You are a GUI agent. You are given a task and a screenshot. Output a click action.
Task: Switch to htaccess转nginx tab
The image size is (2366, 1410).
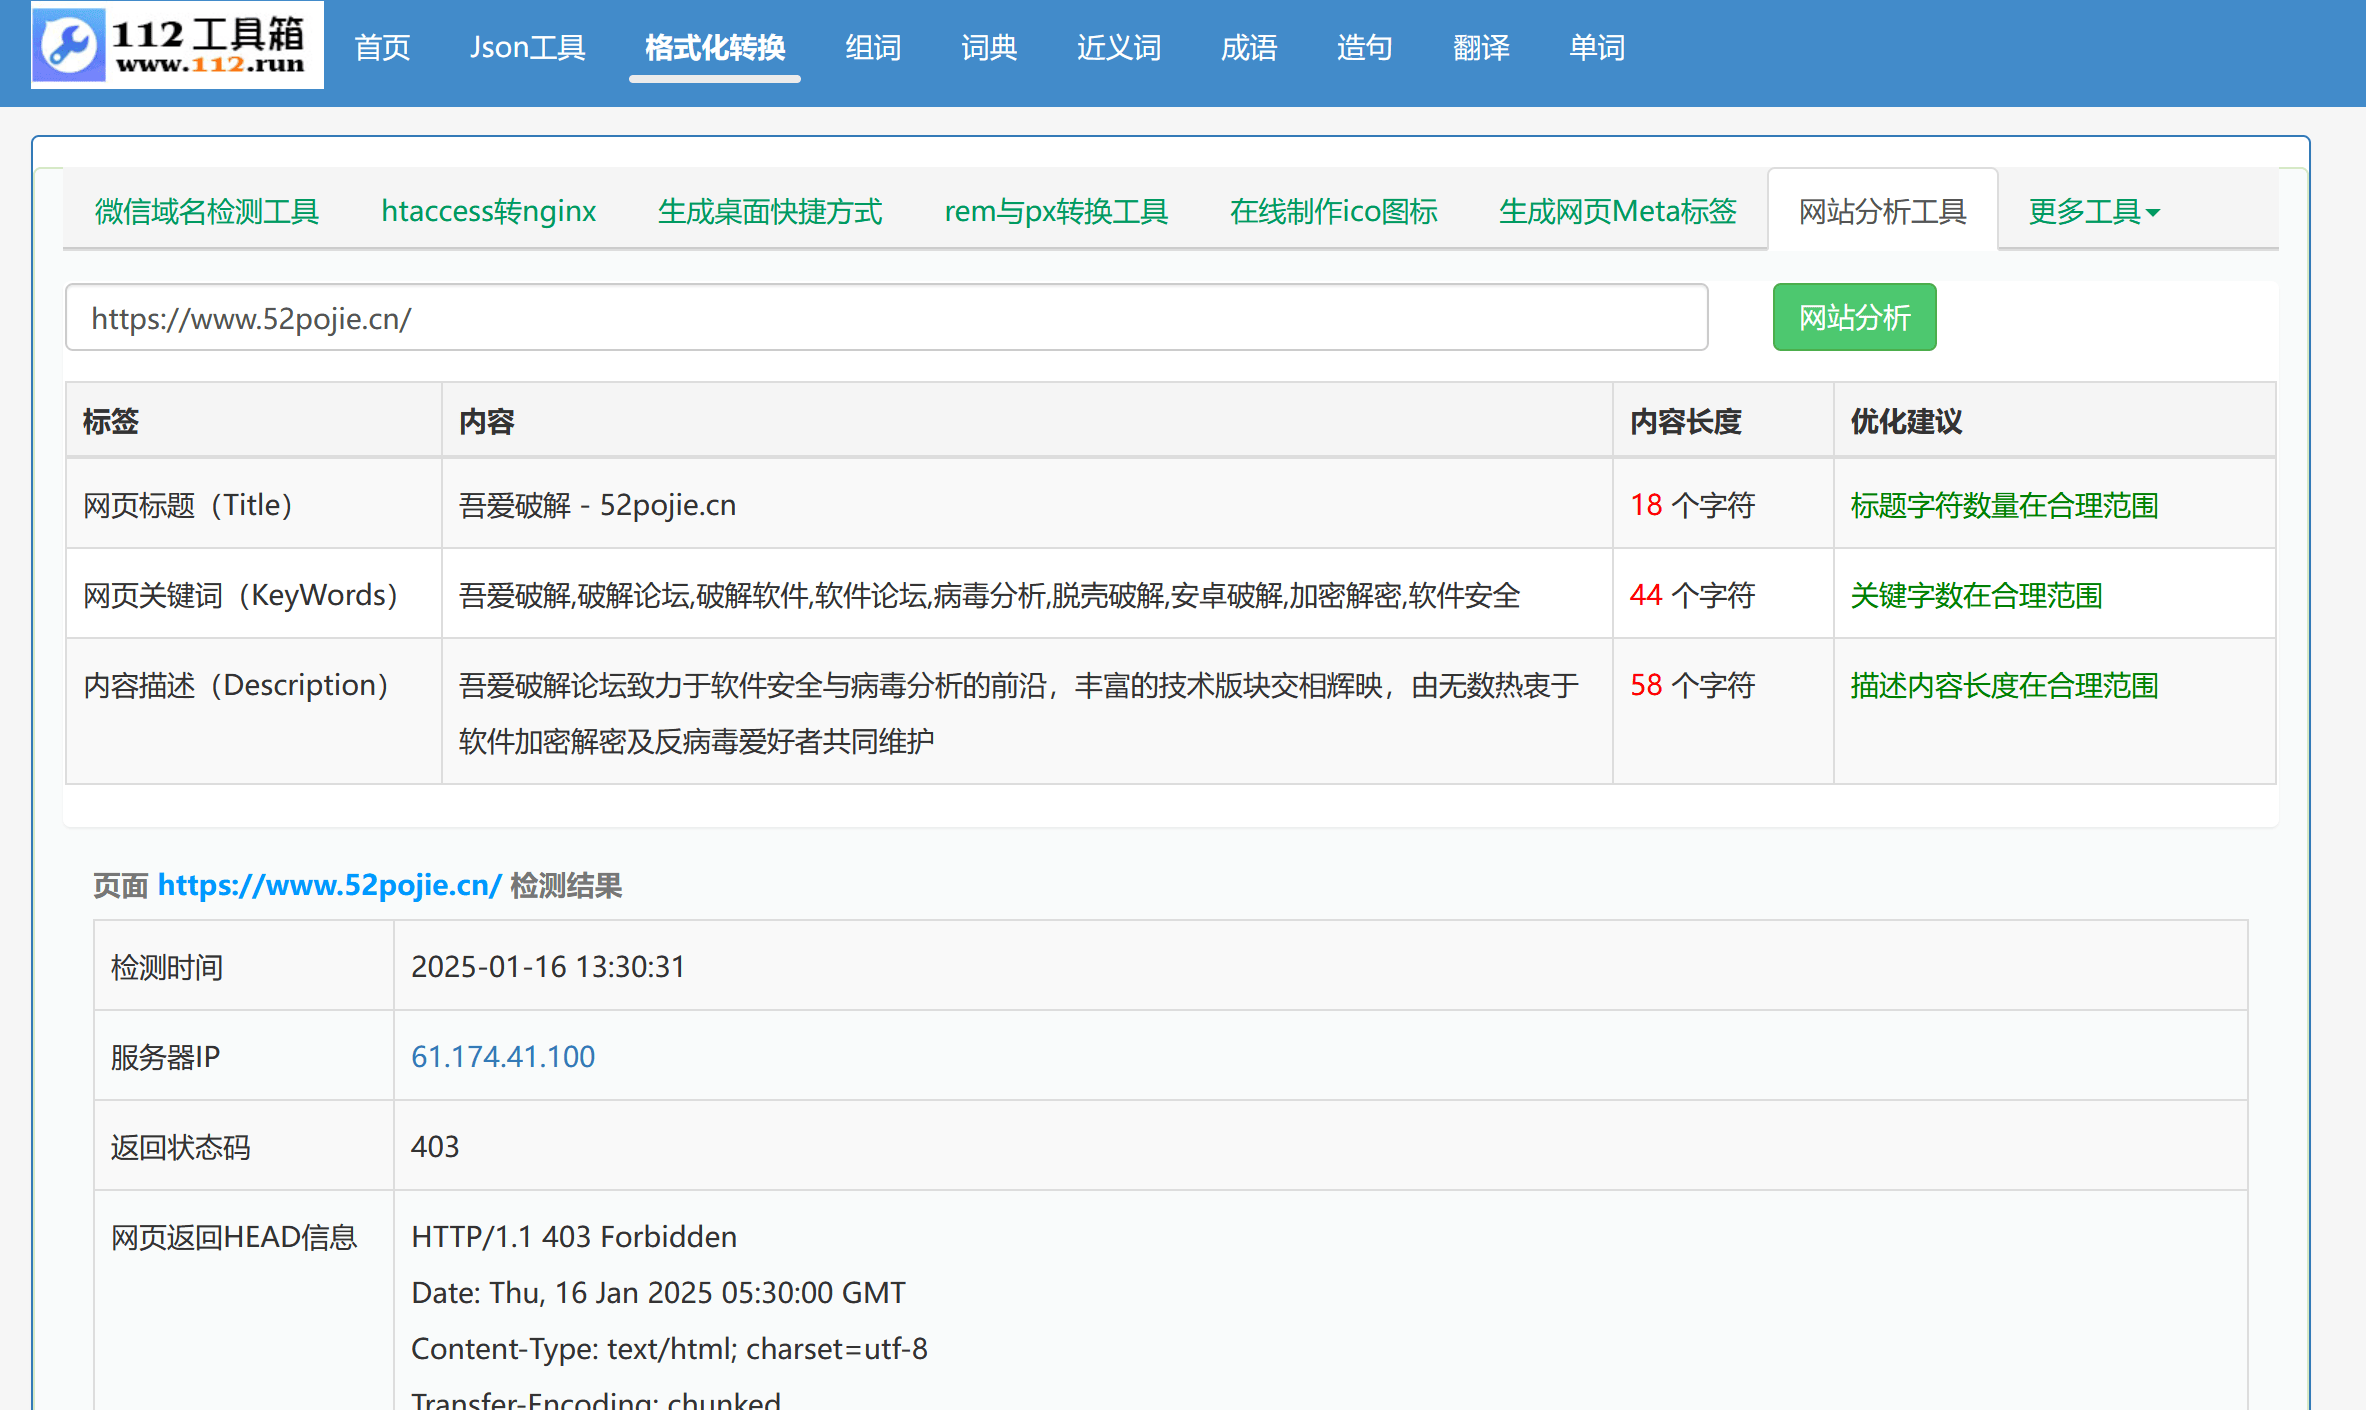coord(489,211)
